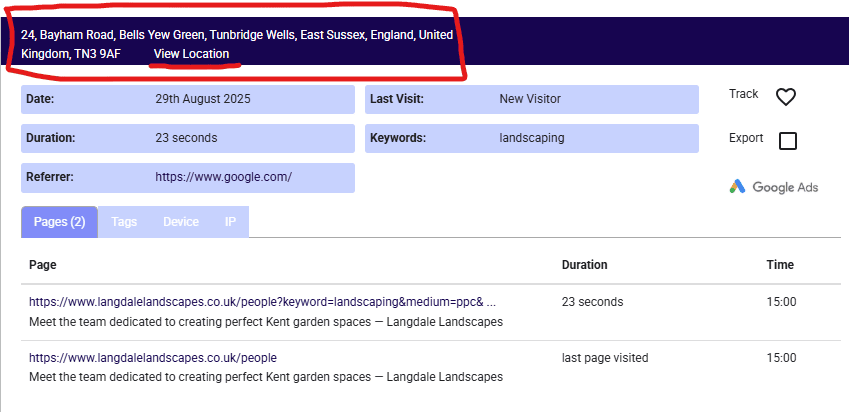849x412 pixels.
Task: Open the langdalelandscapes.co.uk/people link
Action: click(x=152, y=357)
